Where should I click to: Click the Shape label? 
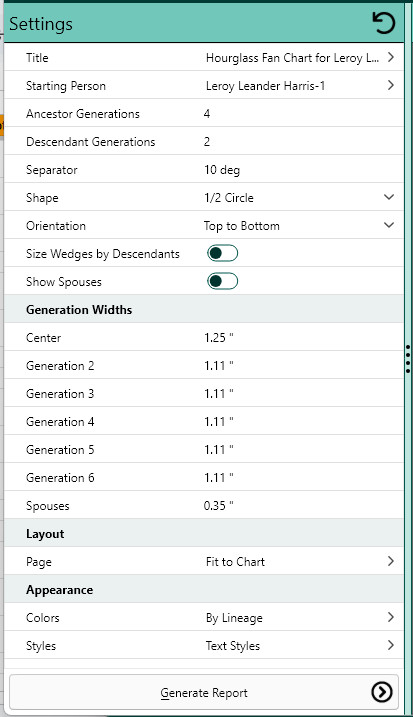point(42,198)
